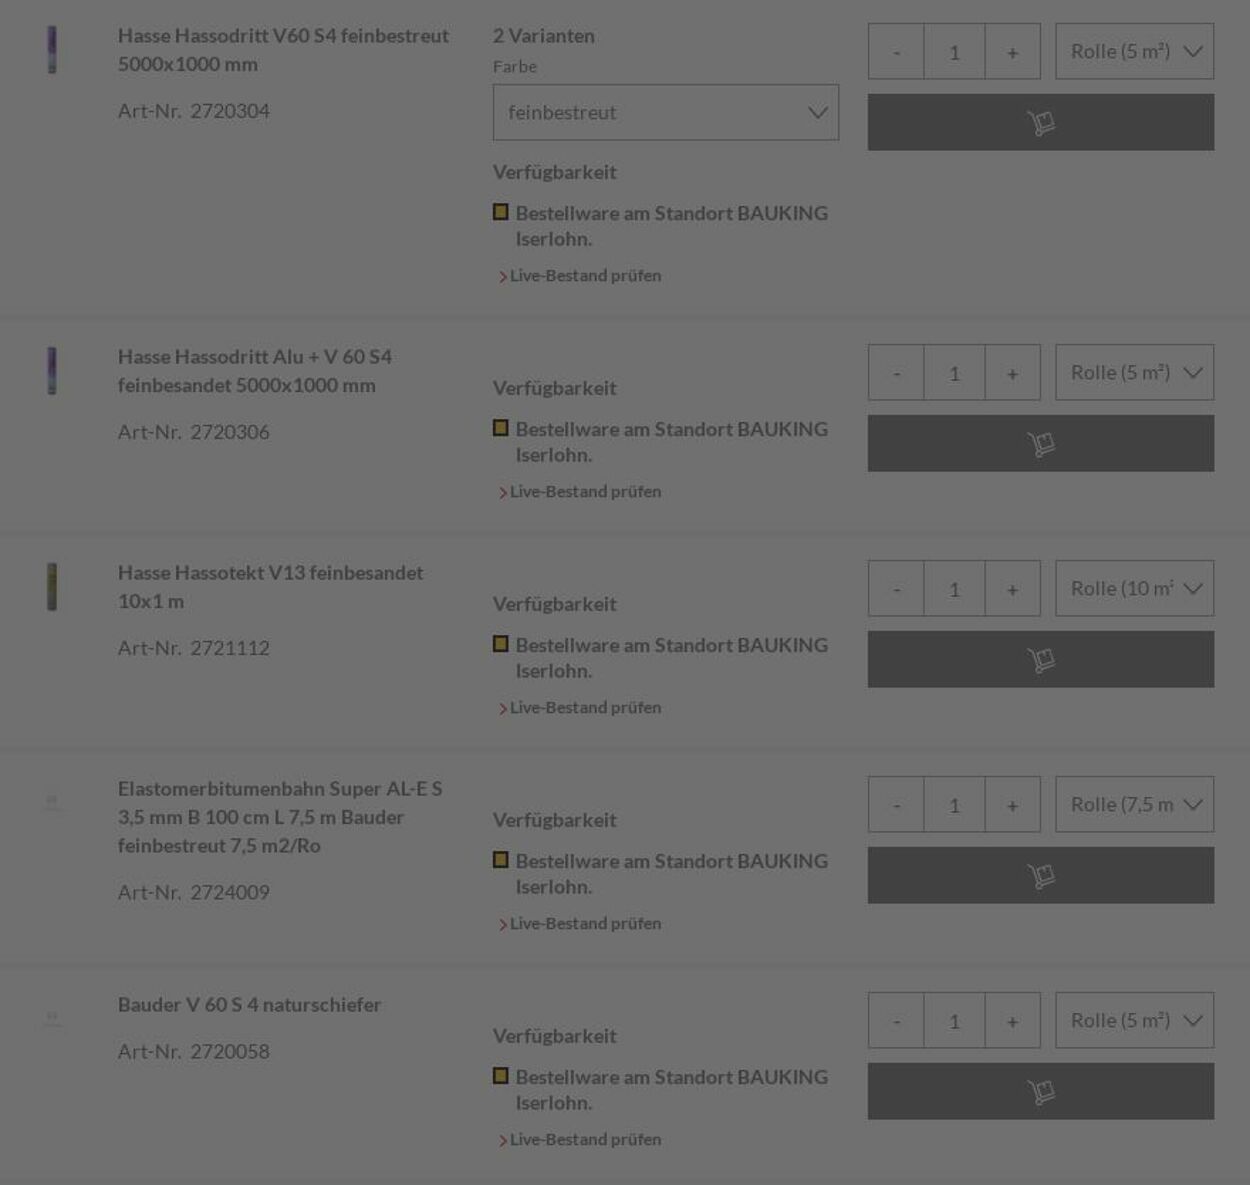Expand Rolle (7,5 m) unit dropdown

pos(1134,804)
